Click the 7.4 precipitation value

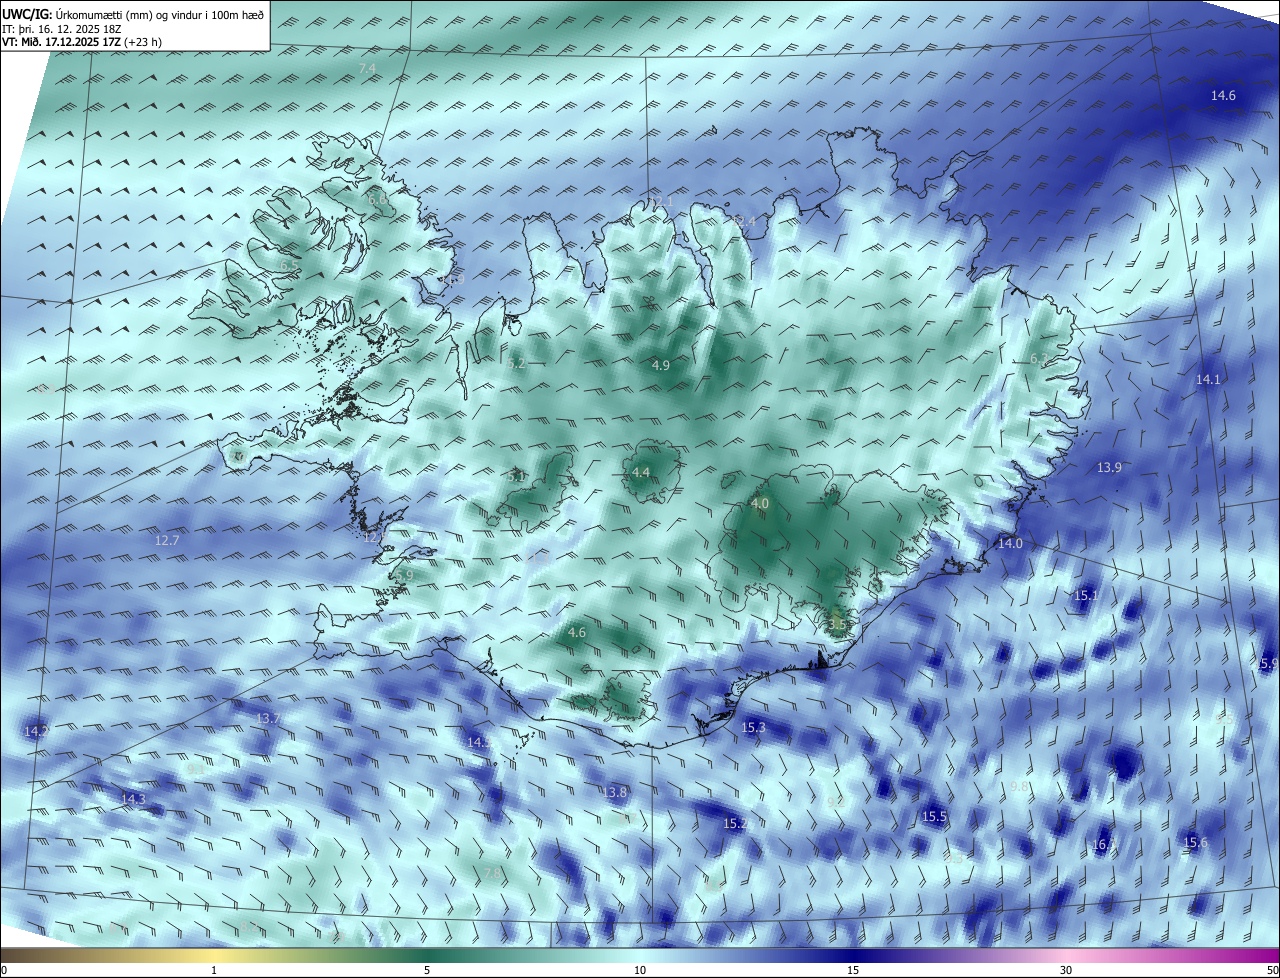(x=367, y=68)
